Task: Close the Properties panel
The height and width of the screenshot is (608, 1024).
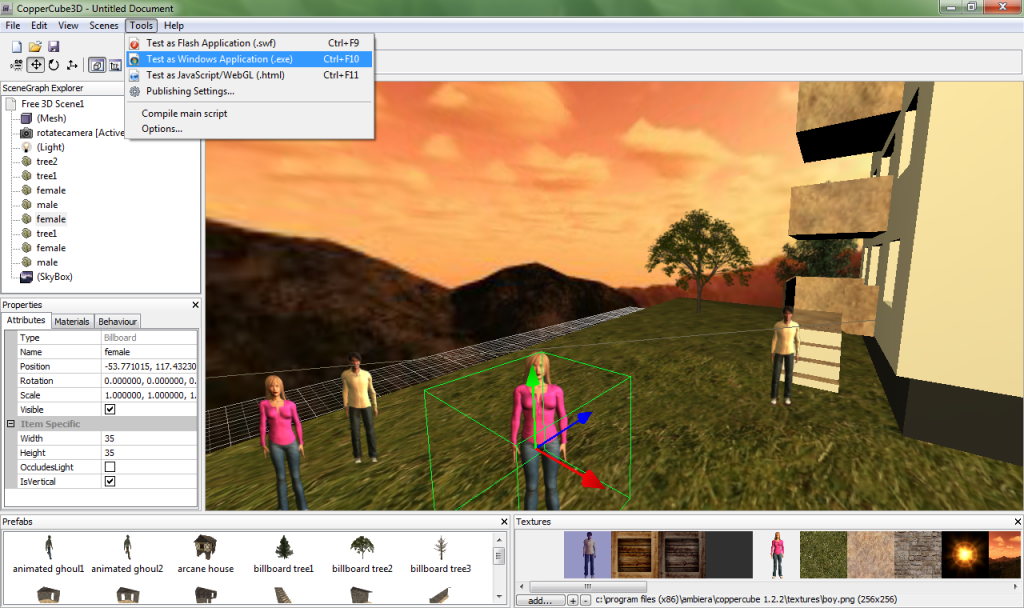Action: click(x=195, y=305)
